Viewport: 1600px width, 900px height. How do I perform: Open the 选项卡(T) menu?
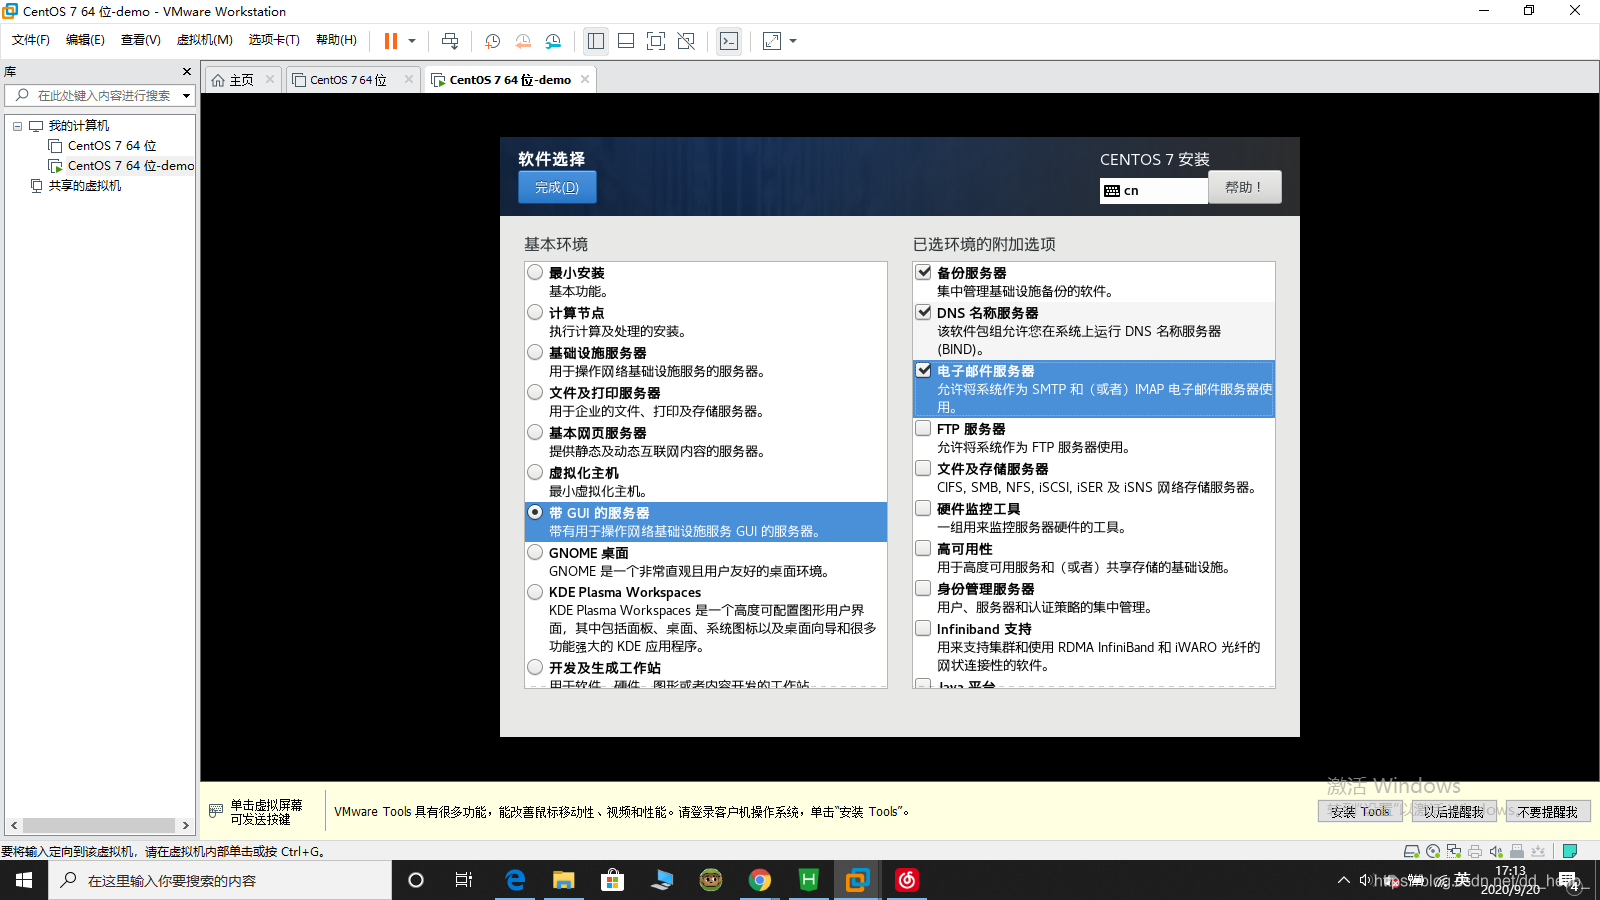point(274,40)
